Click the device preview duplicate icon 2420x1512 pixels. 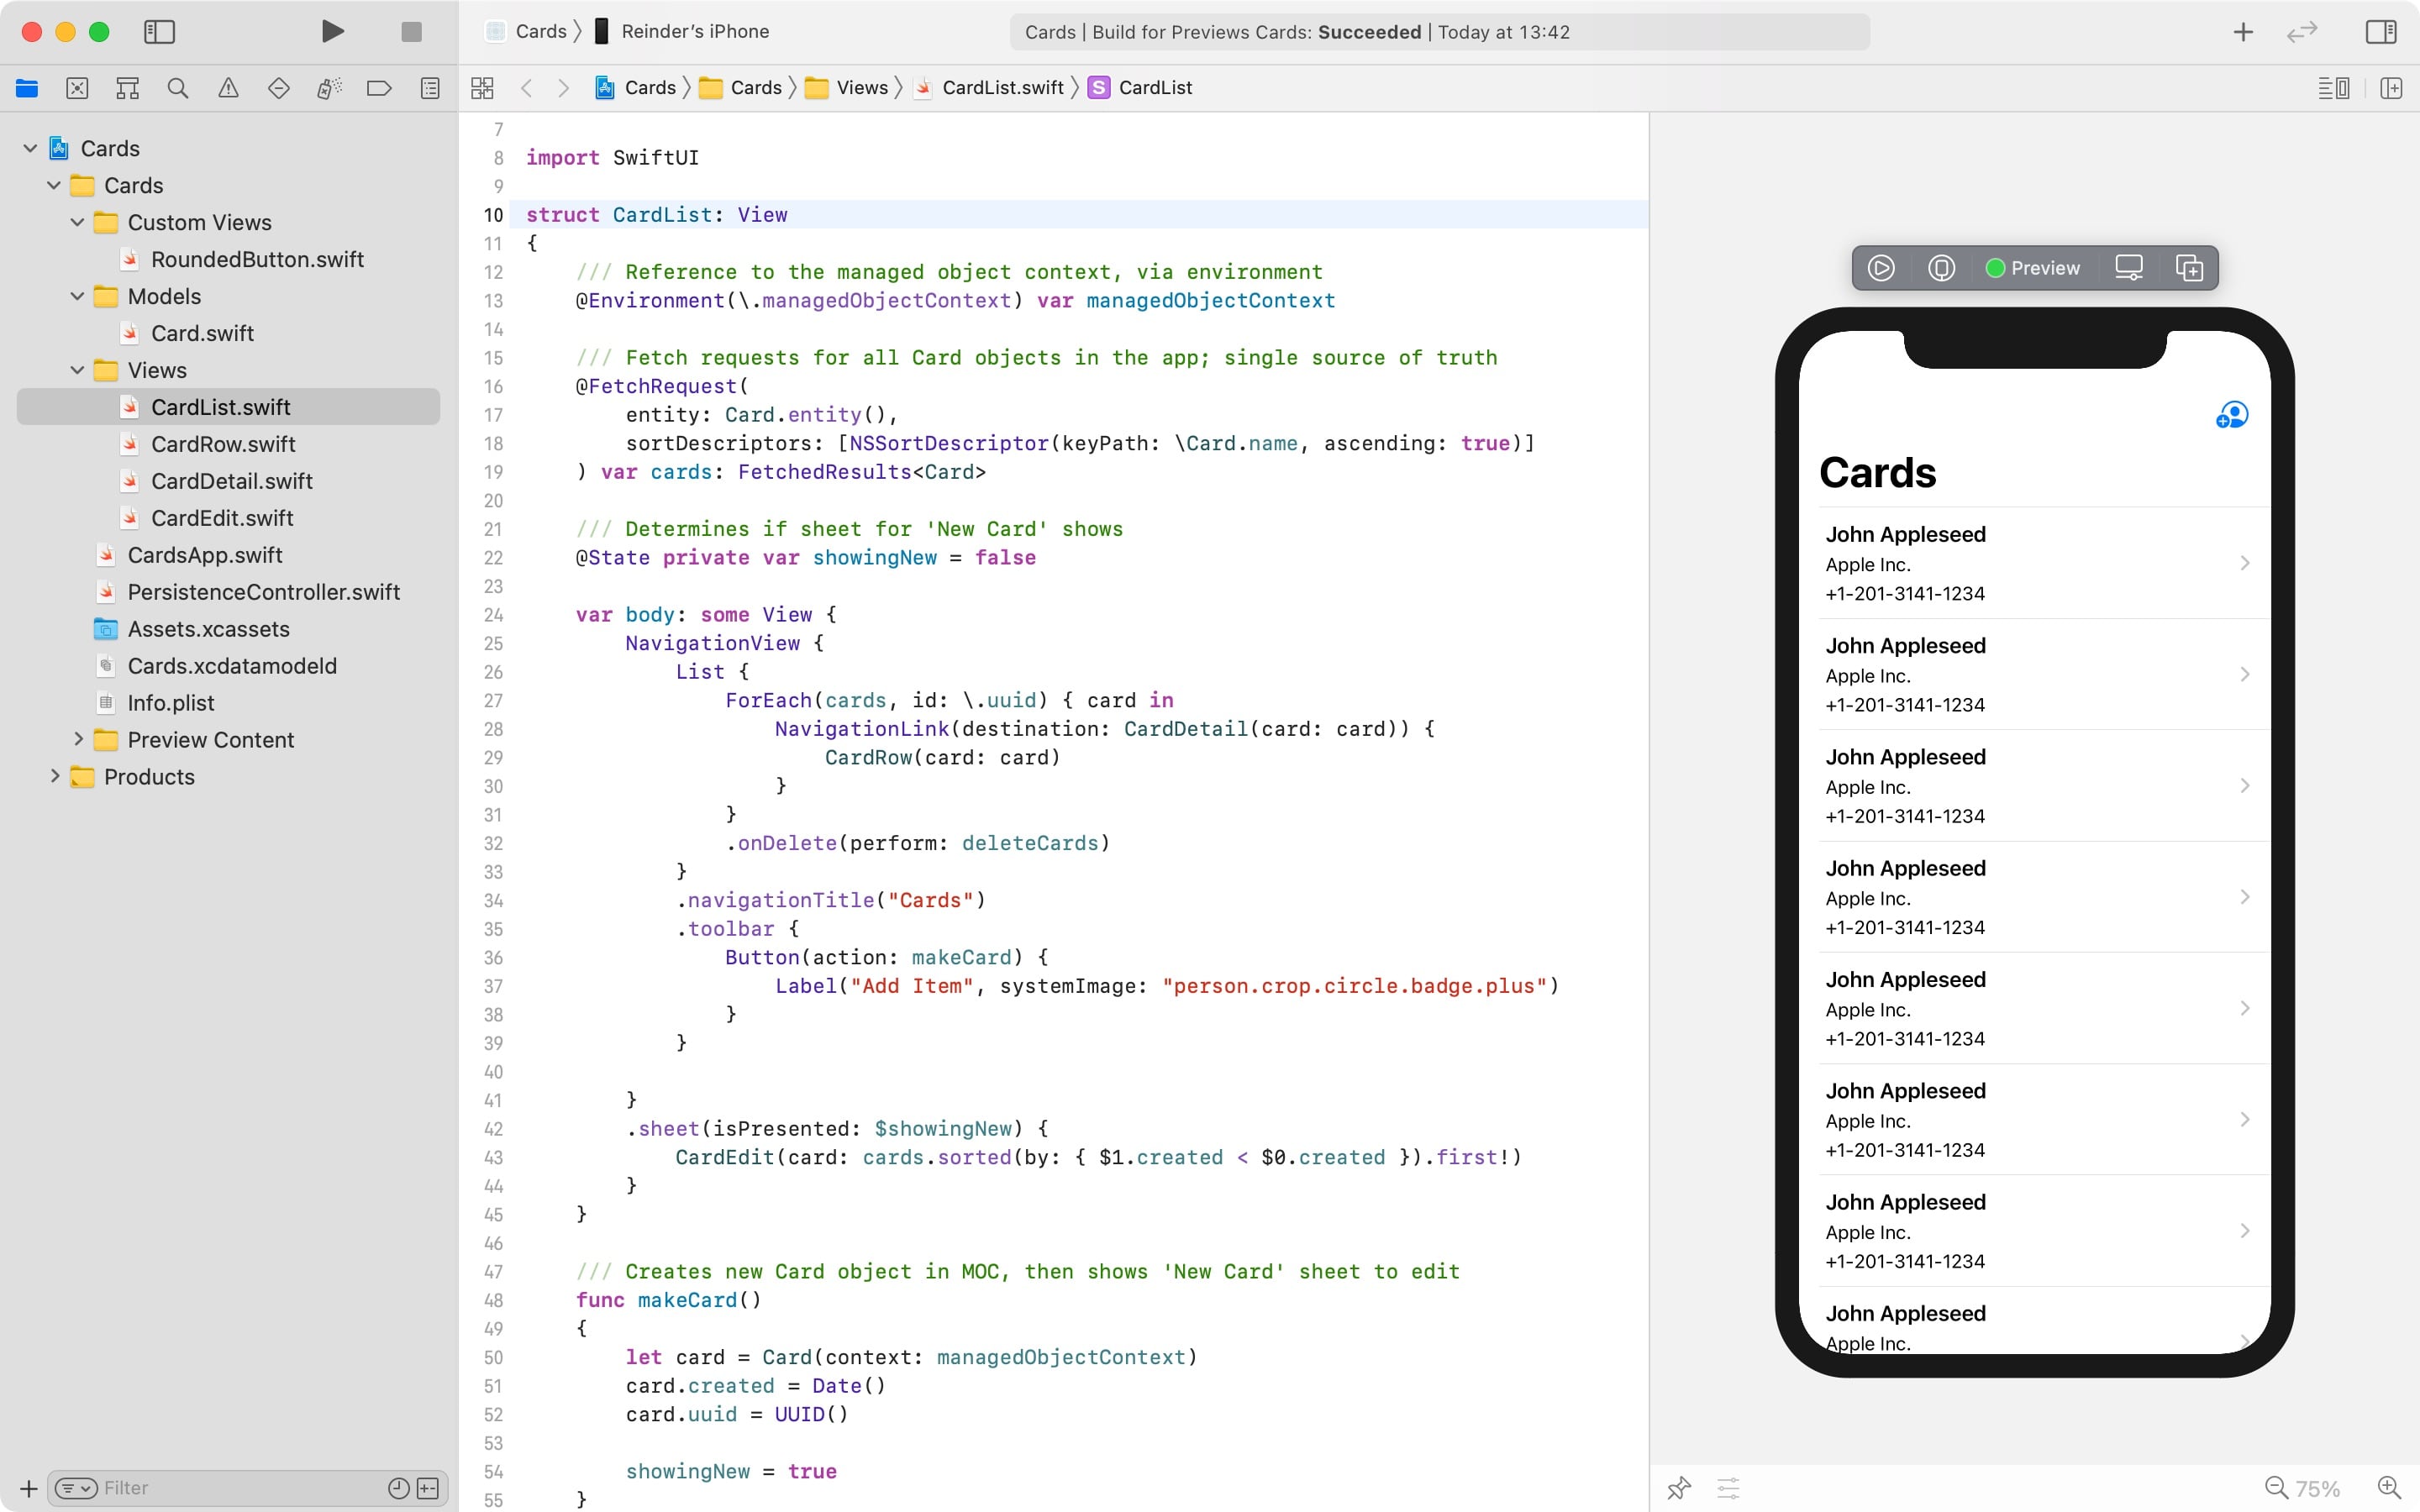2190,268
